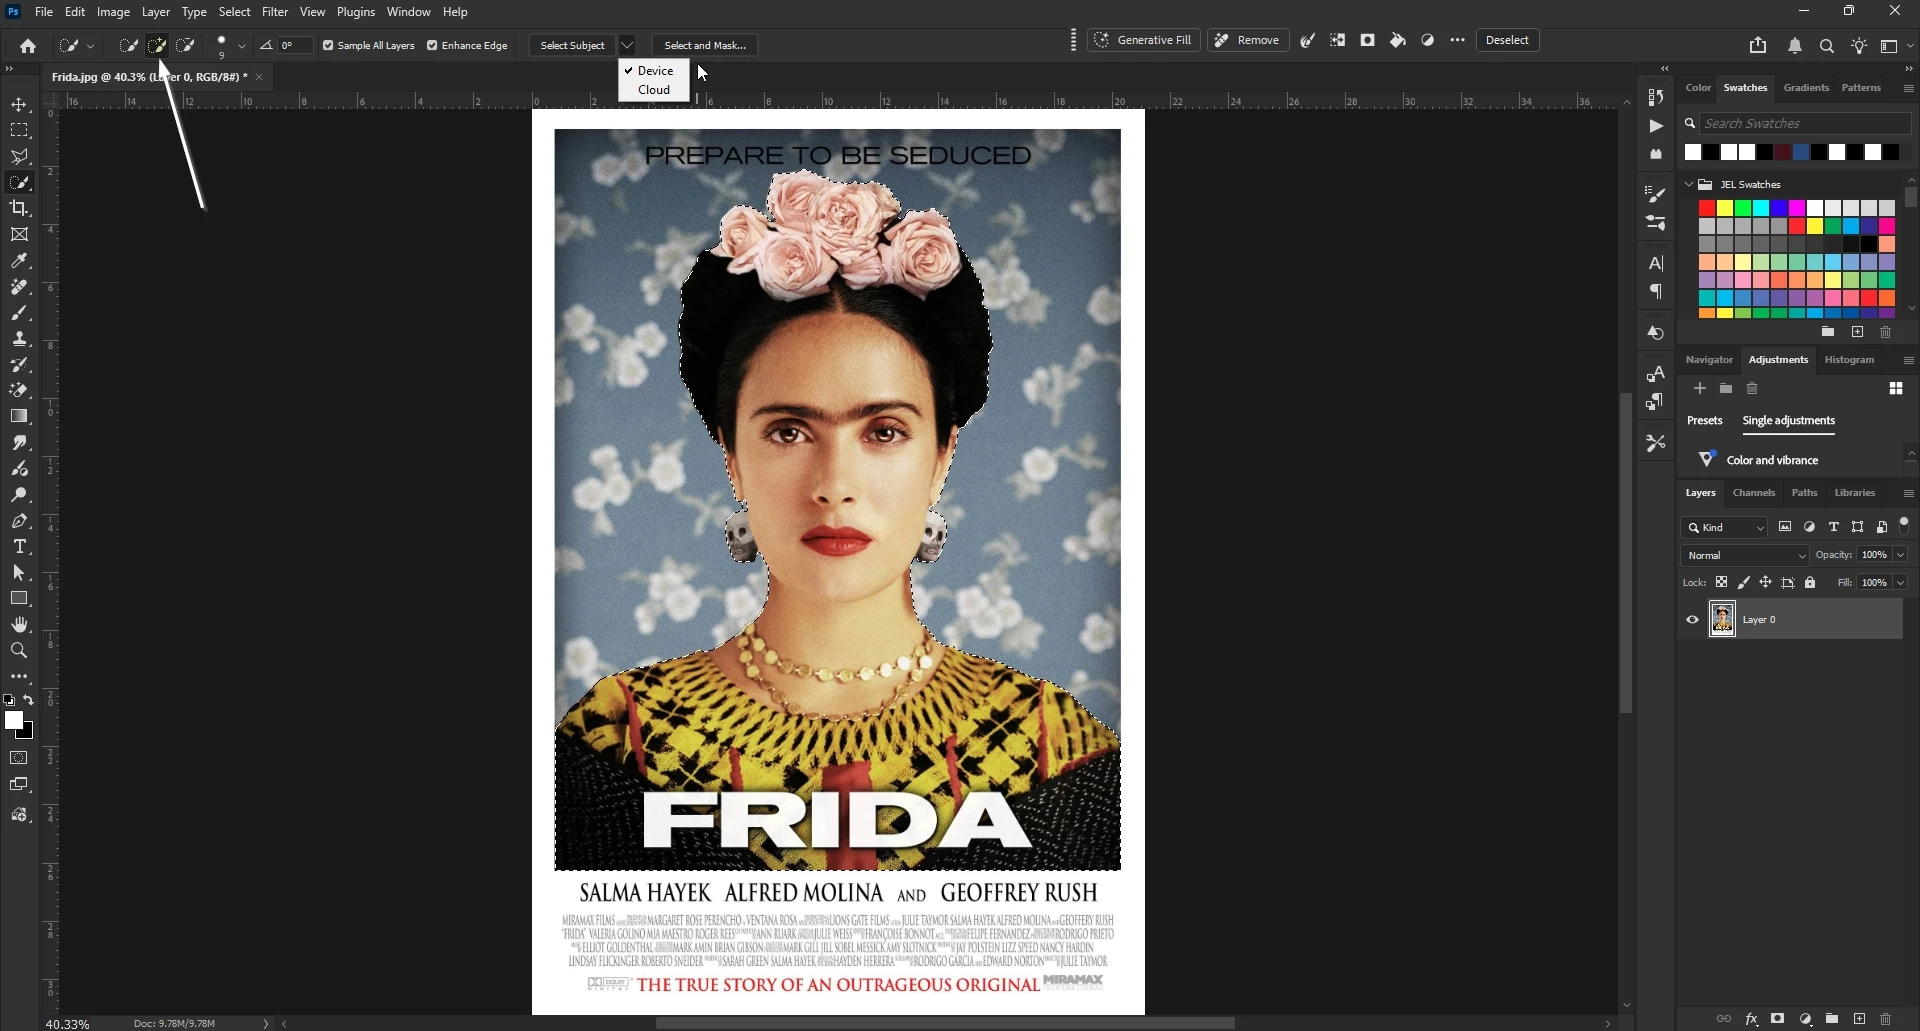Viewport: 1920px width, 1031px height.
Task: Add a layer mask
Action: pos(1778,1019)
